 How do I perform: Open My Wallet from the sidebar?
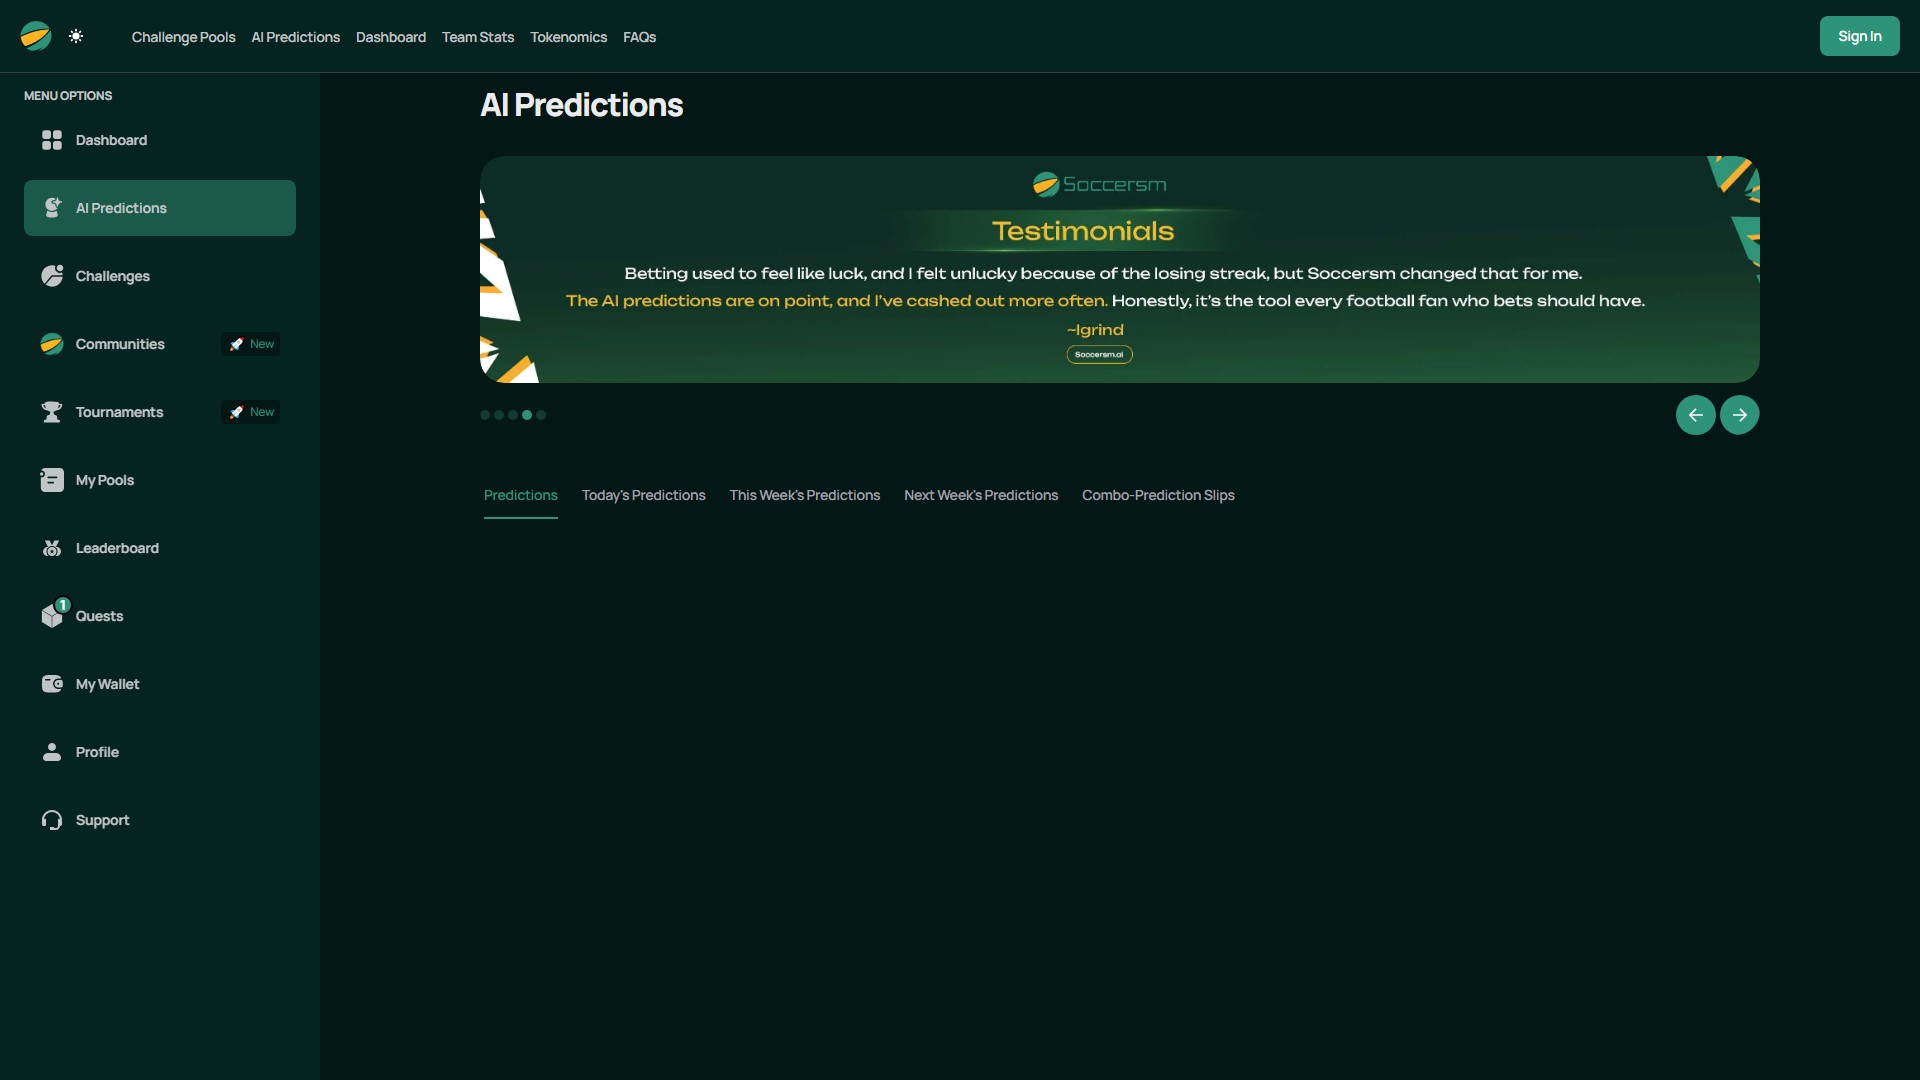pyautogui.click(x=52, y=684)
